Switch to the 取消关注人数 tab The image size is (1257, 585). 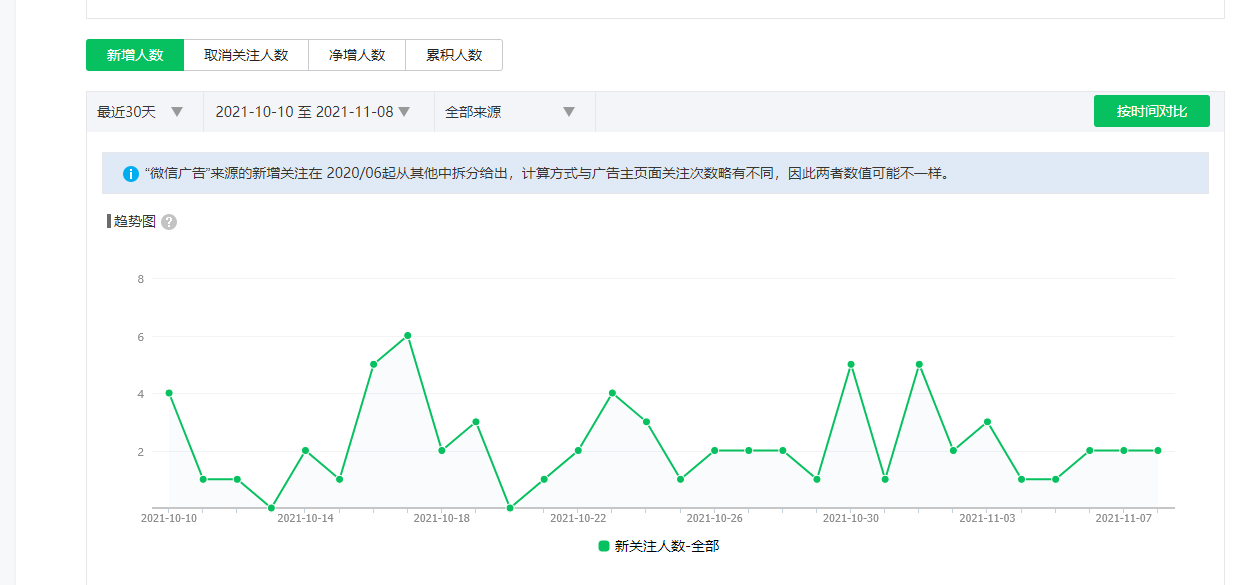pos(246,55)
